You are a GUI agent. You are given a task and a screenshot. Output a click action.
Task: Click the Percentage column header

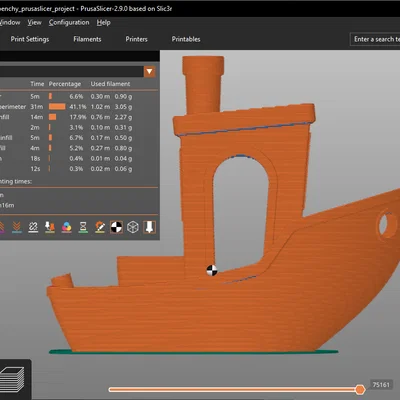65,84
